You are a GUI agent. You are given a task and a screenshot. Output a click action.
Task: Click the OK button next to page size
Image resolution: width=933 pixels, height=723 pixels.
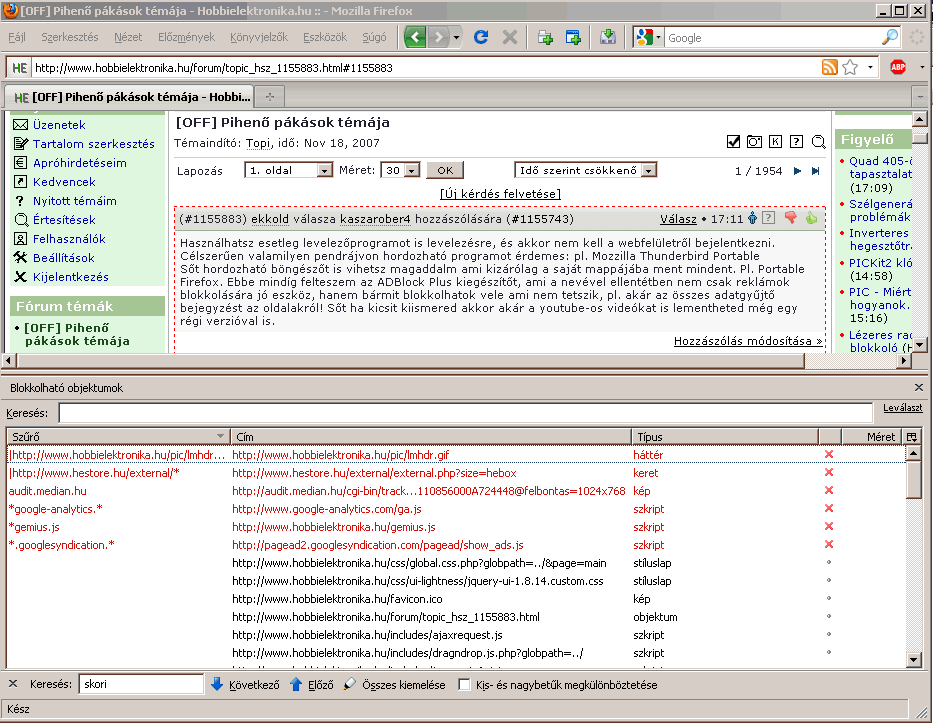pos(445,170)
